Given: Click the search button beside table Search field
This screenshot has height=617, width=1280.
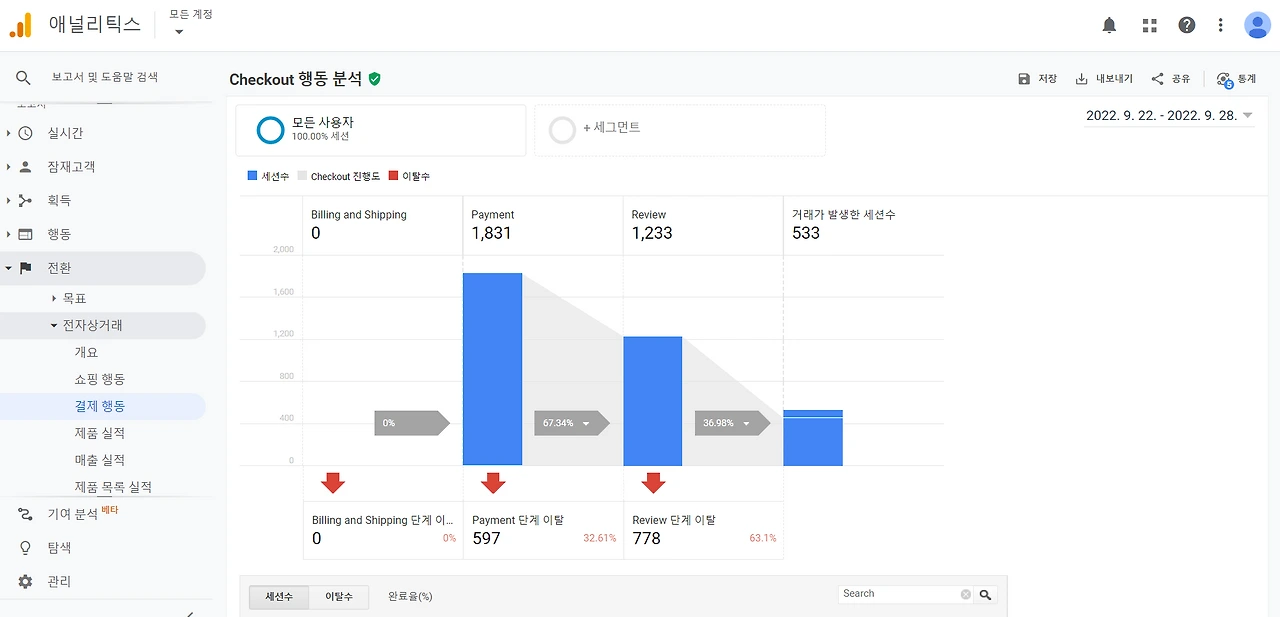Looking at the screenshot, I should coord(986,594).
